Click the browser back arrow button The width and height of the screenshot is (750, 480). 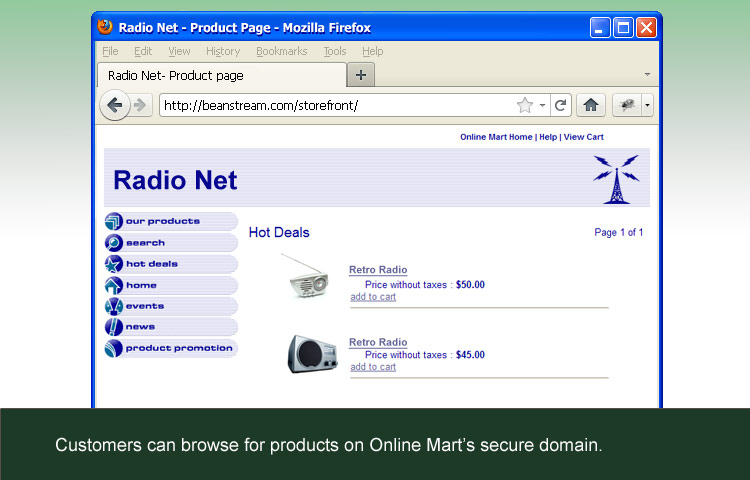[115, 105]
